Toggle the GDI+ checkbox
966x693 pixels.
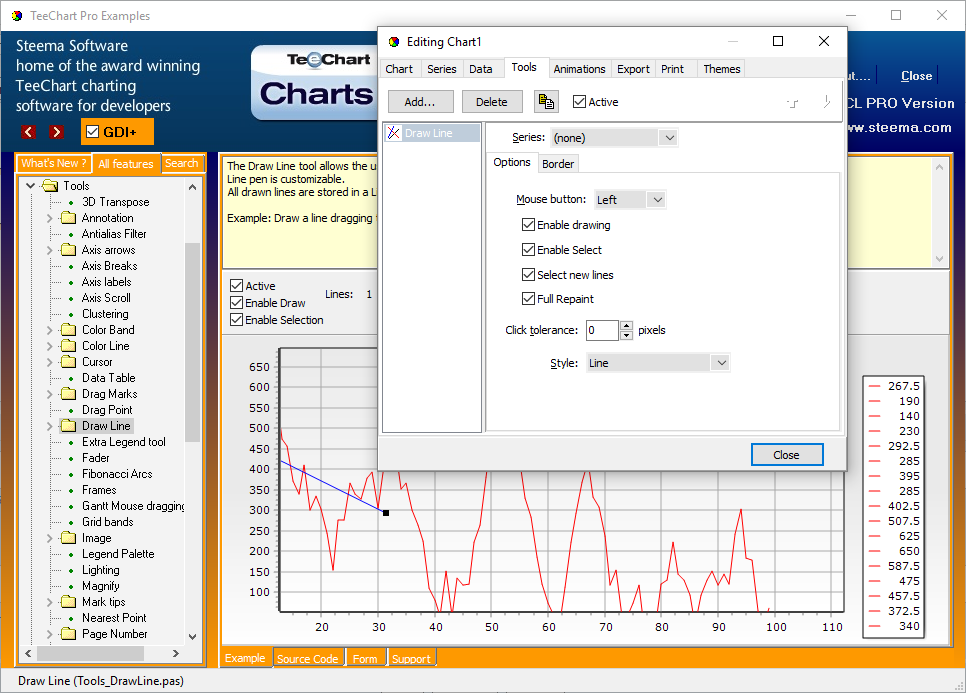tap(92, 131)
